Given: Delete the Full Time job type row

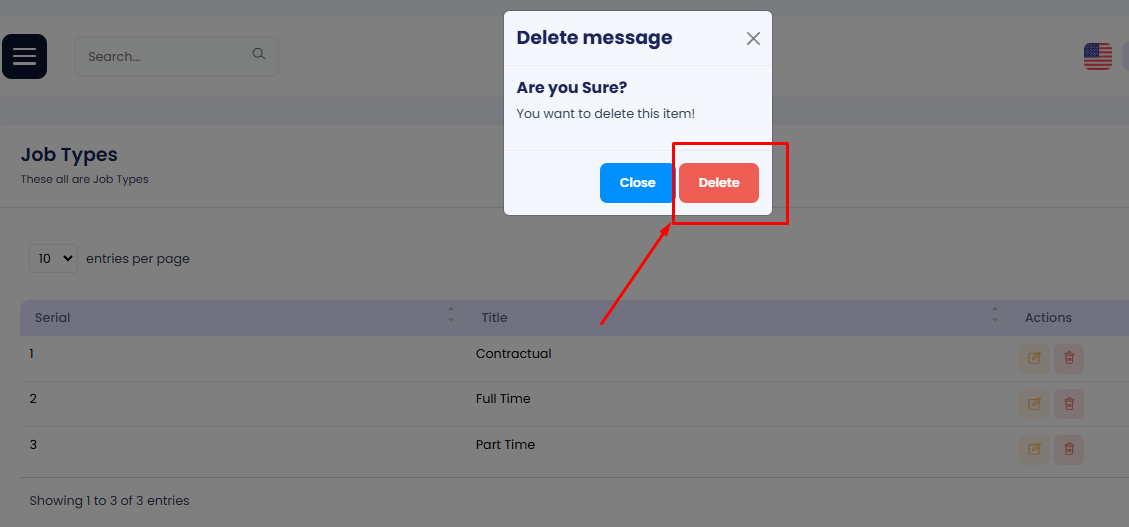Looking at the screenshot, I should tap(1069, 404).
